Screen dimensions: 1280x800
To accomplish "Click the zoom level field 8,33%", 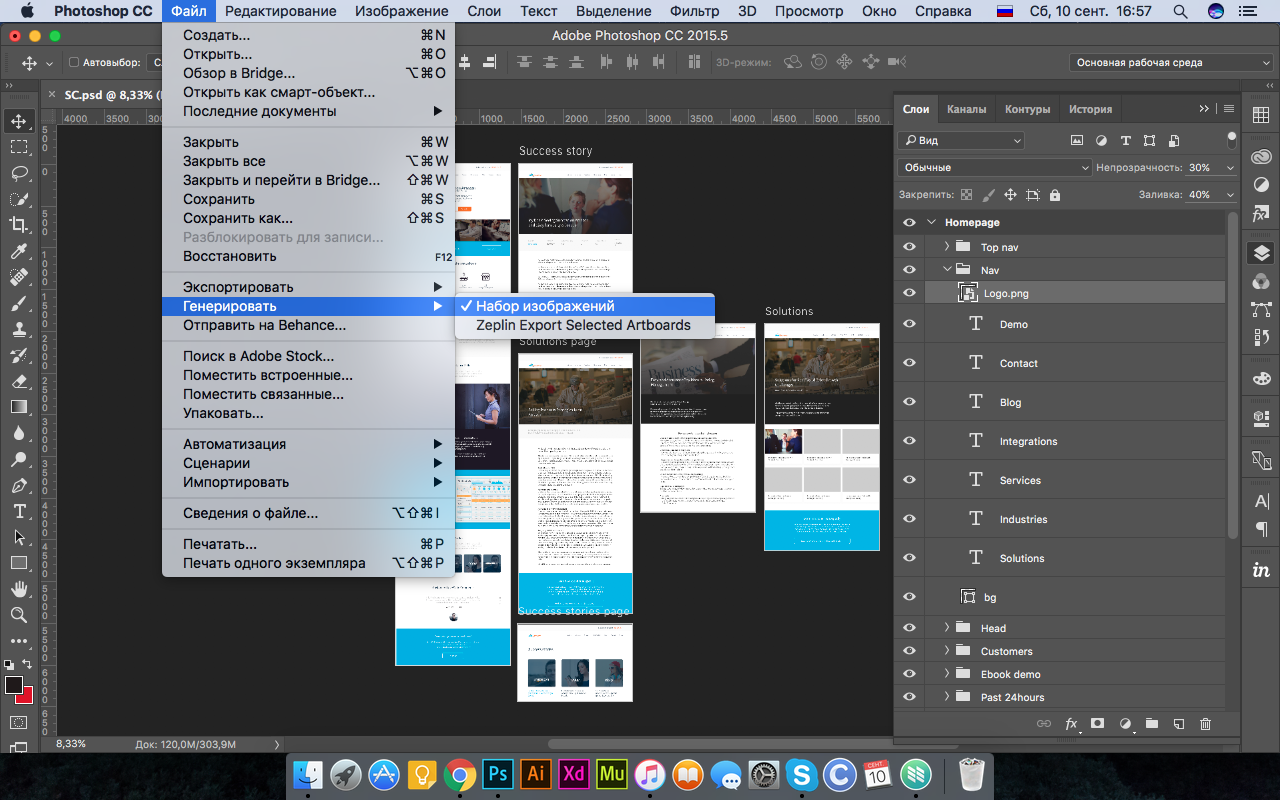I will click(x=71, y=744).
